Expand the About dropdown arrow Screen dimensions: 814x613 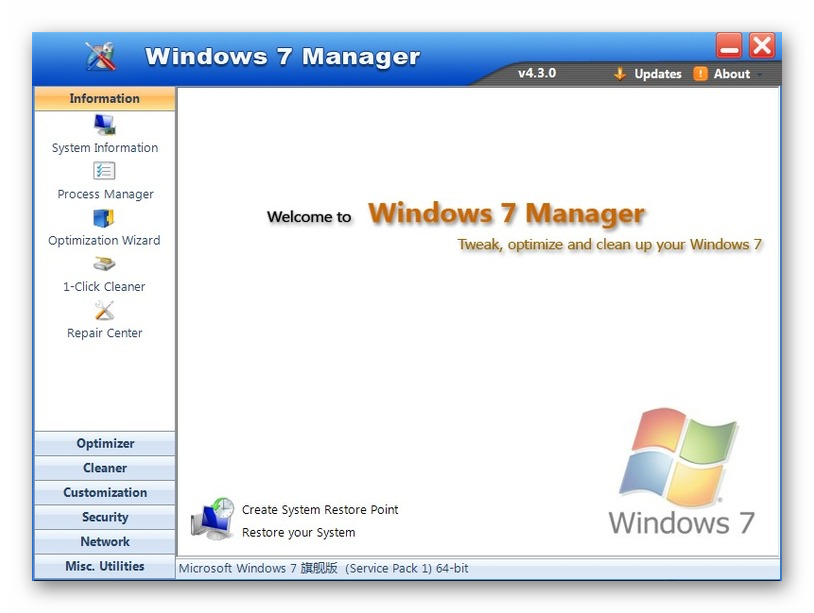759,75
